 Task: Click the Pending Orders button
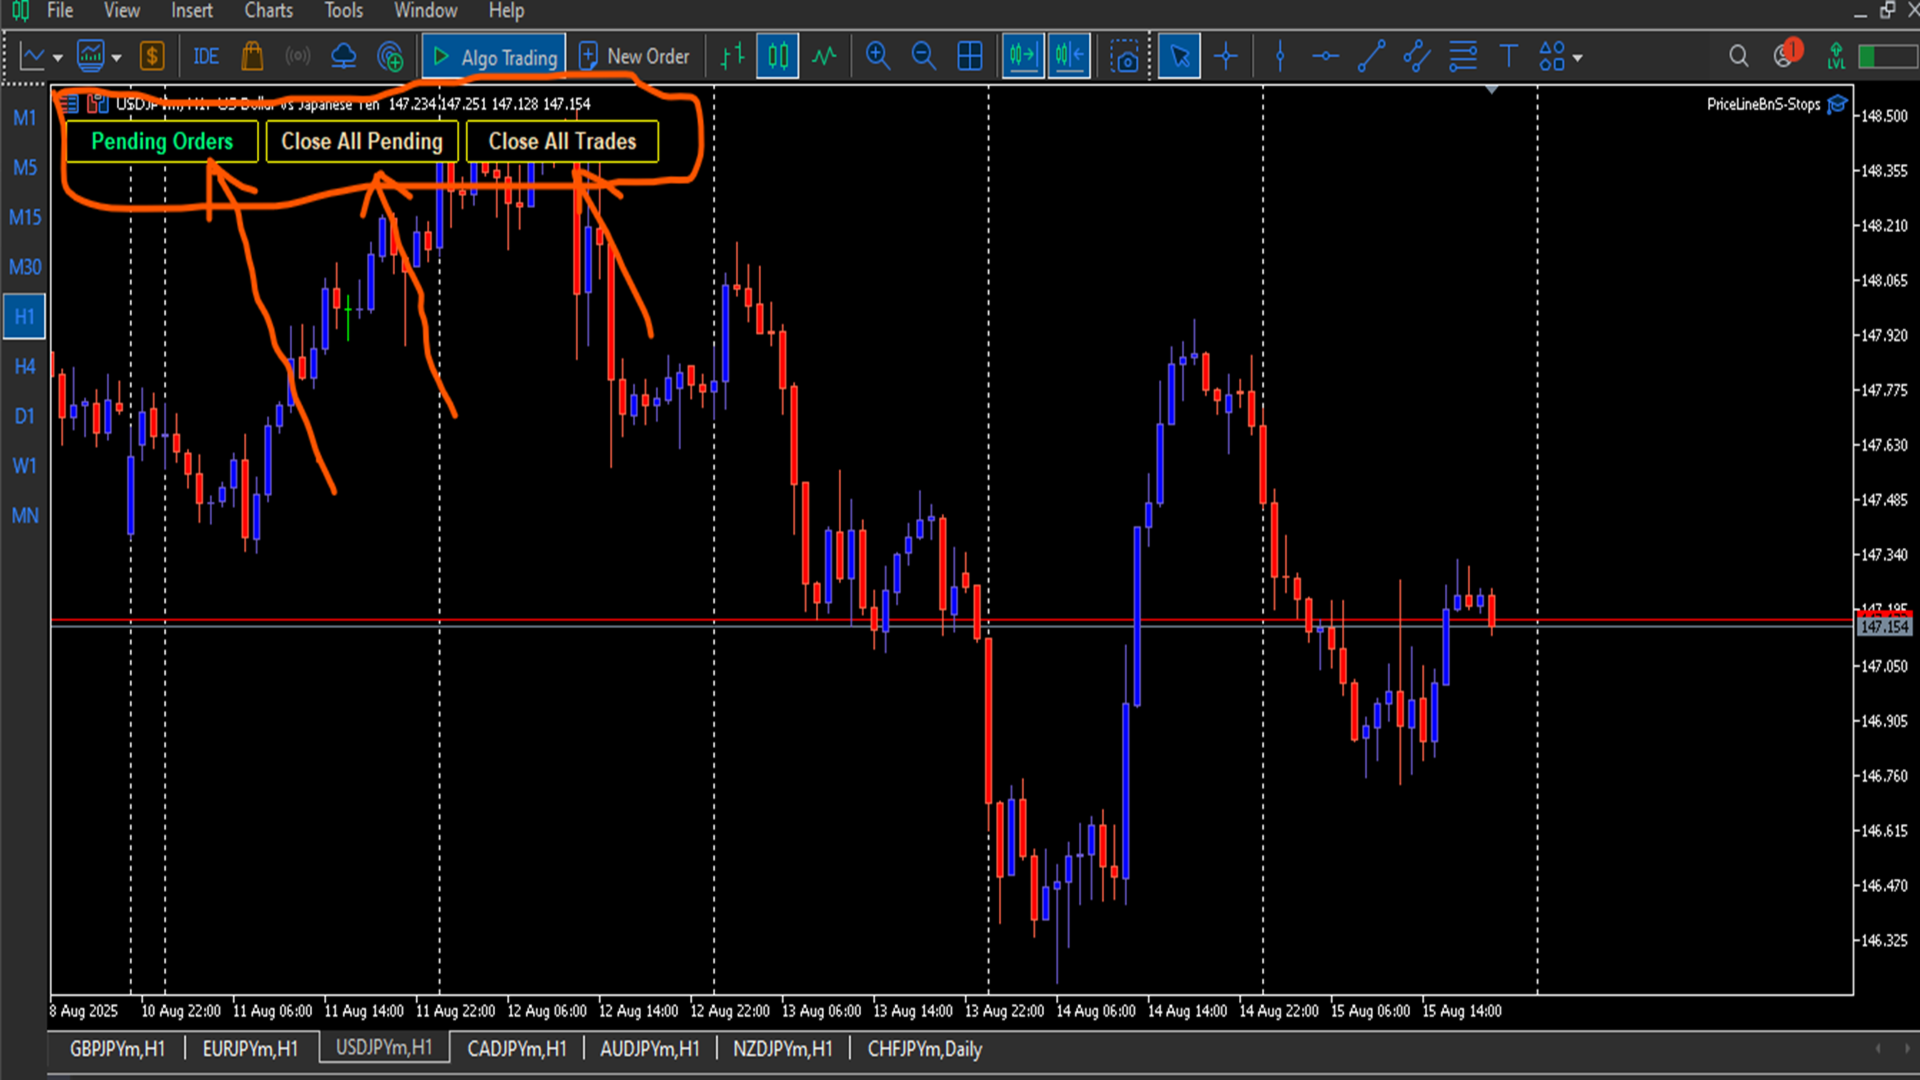click(162, 141)
